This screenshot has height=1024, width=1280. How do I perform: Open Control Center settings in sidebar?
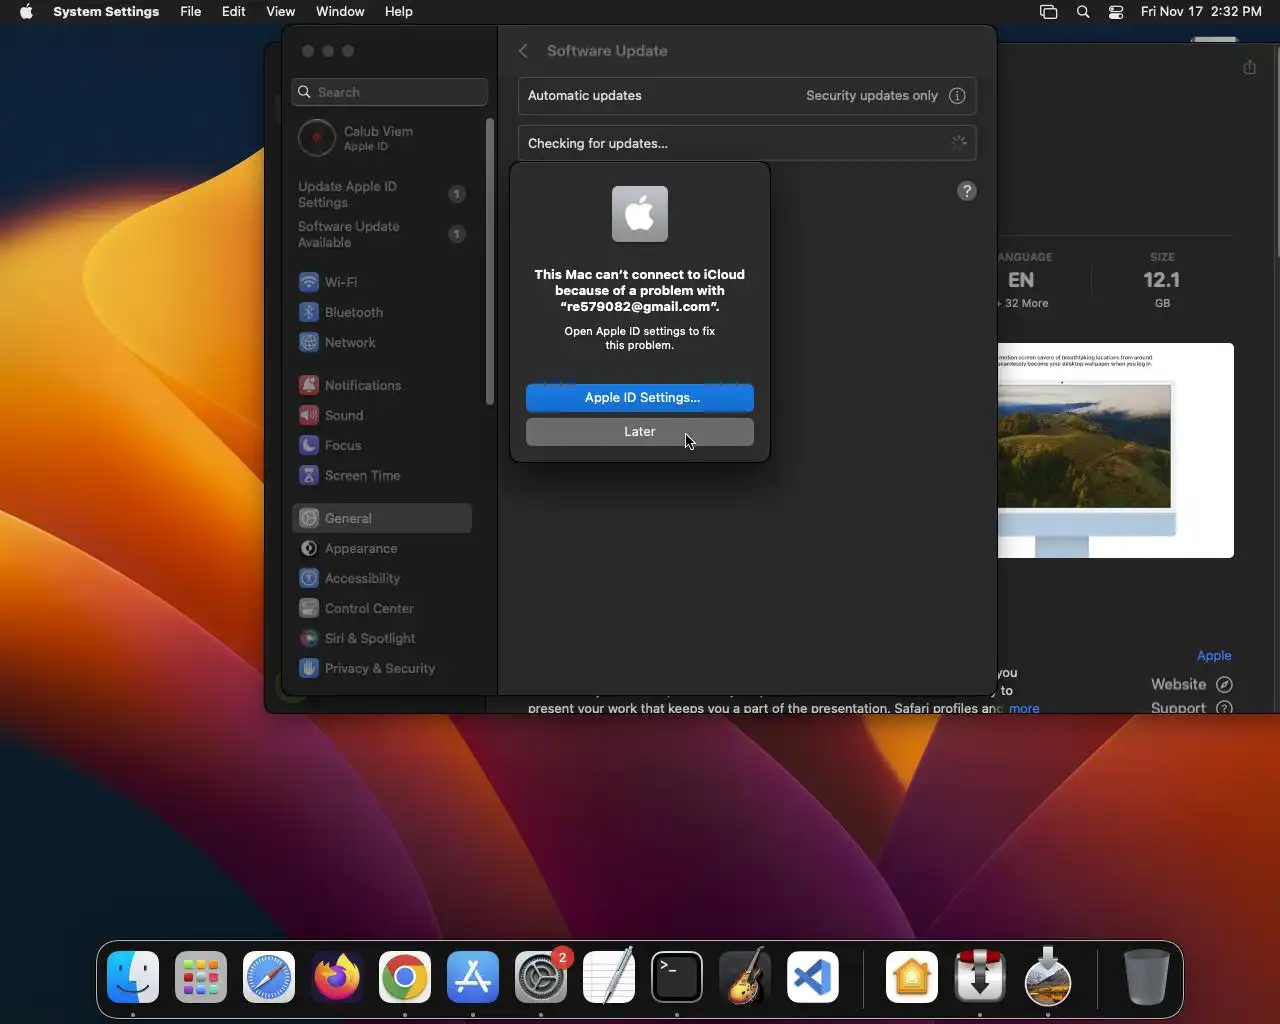(x=382, y=608)
